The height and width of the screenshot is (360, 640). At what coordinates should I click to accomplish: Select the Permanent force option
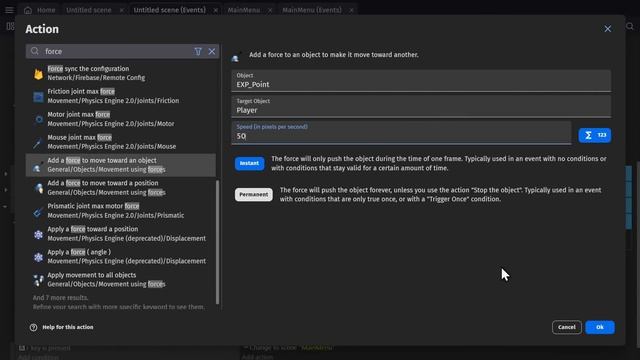pyautogui.click(x=253, y=195)
